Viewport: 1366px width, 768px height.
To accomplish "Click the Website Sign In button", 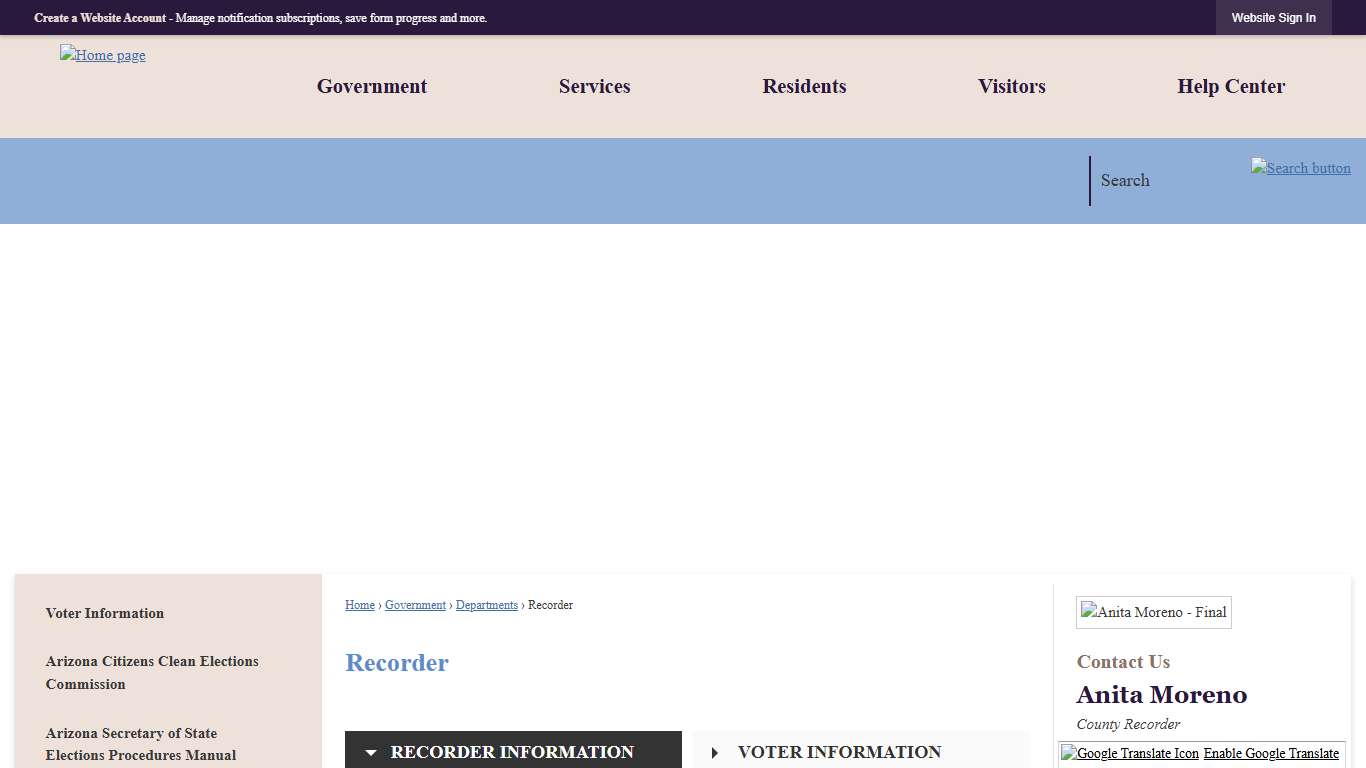I will (x=1273, y=18).
